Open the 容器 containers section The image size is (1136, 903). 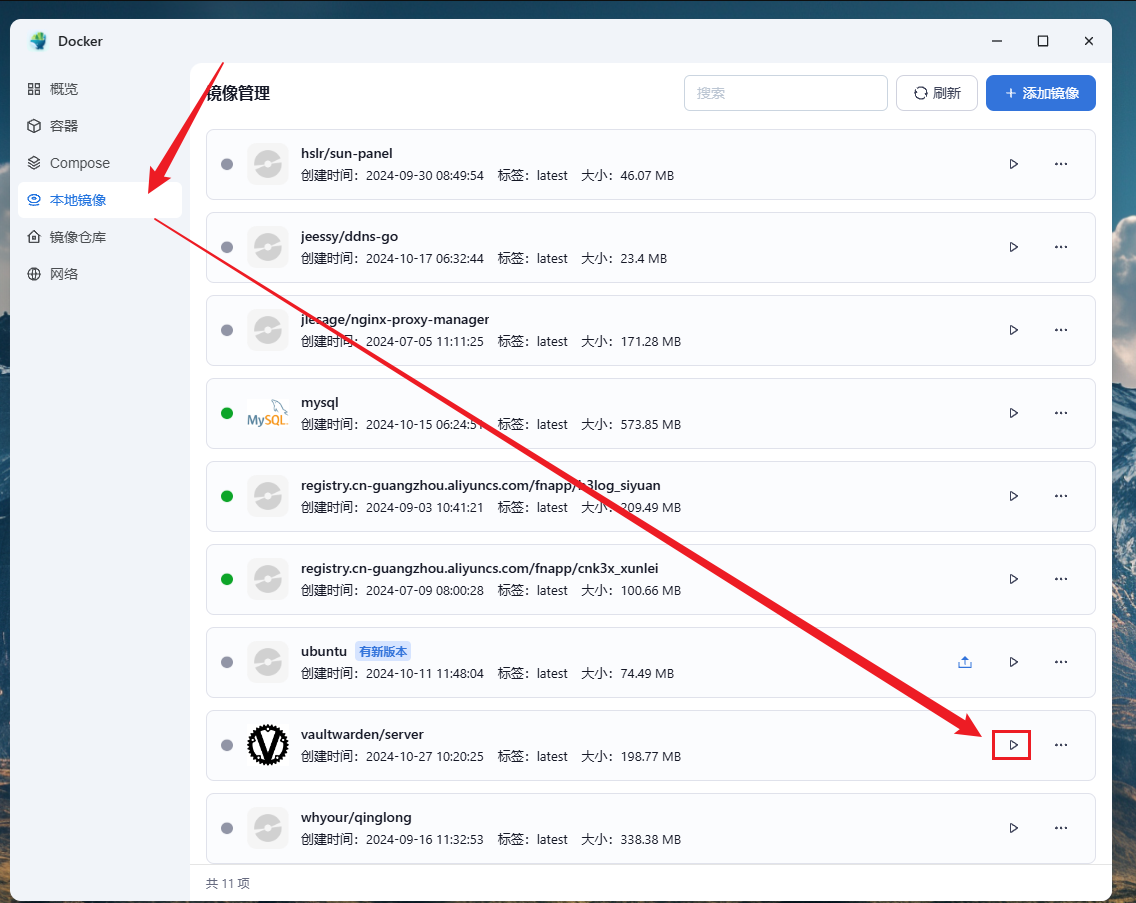(64, 126)
